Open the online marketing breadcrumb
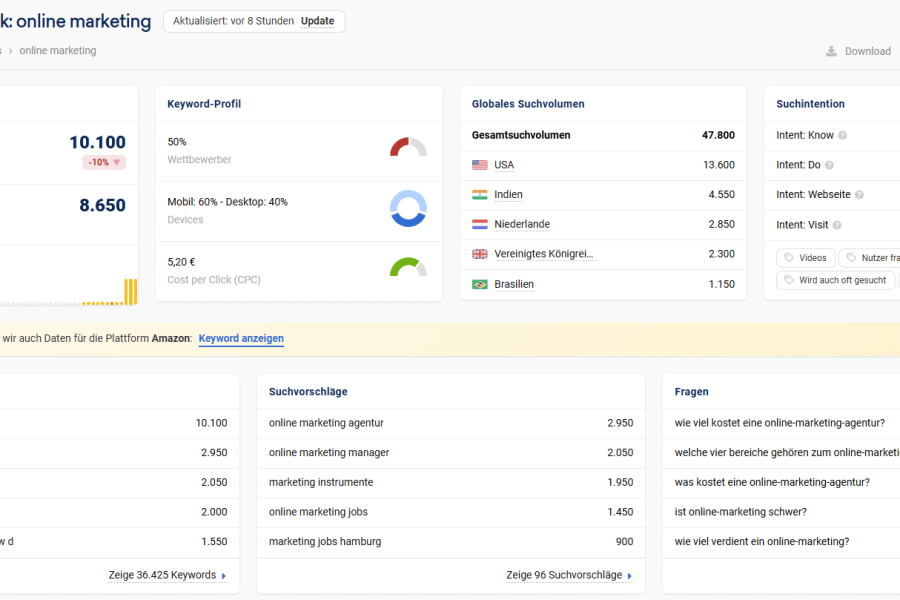This screenshot has width=900, height=600. [58, 51]
